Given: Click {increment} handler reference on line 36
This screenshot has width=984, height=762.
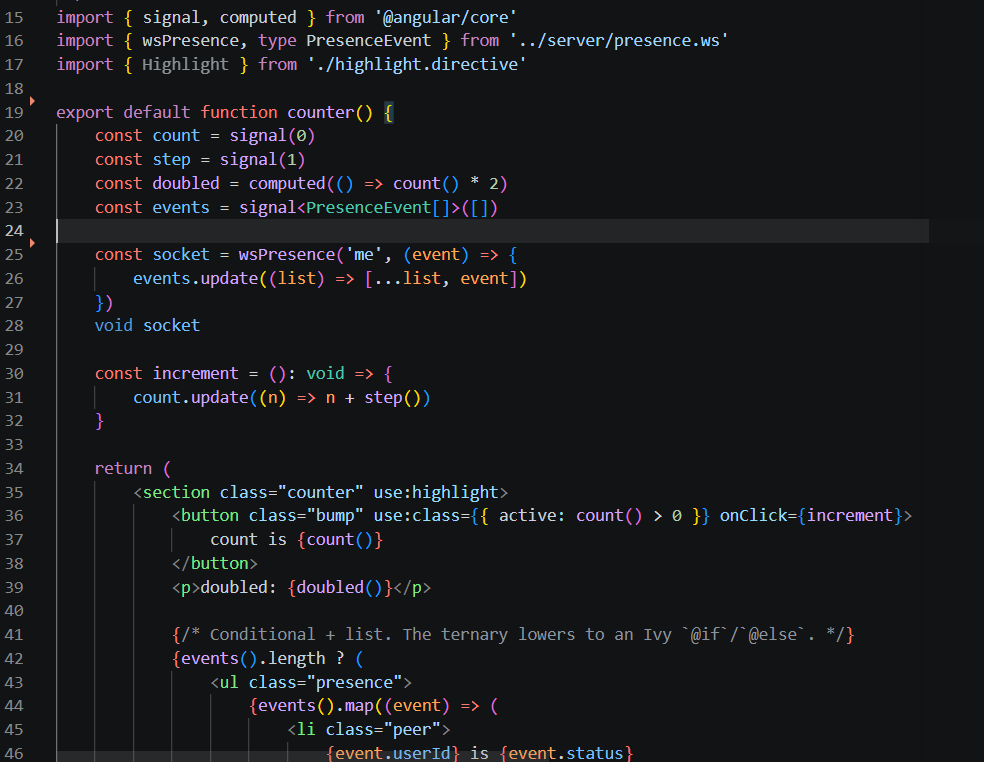Looking at the screenshot, I should 850,516.
